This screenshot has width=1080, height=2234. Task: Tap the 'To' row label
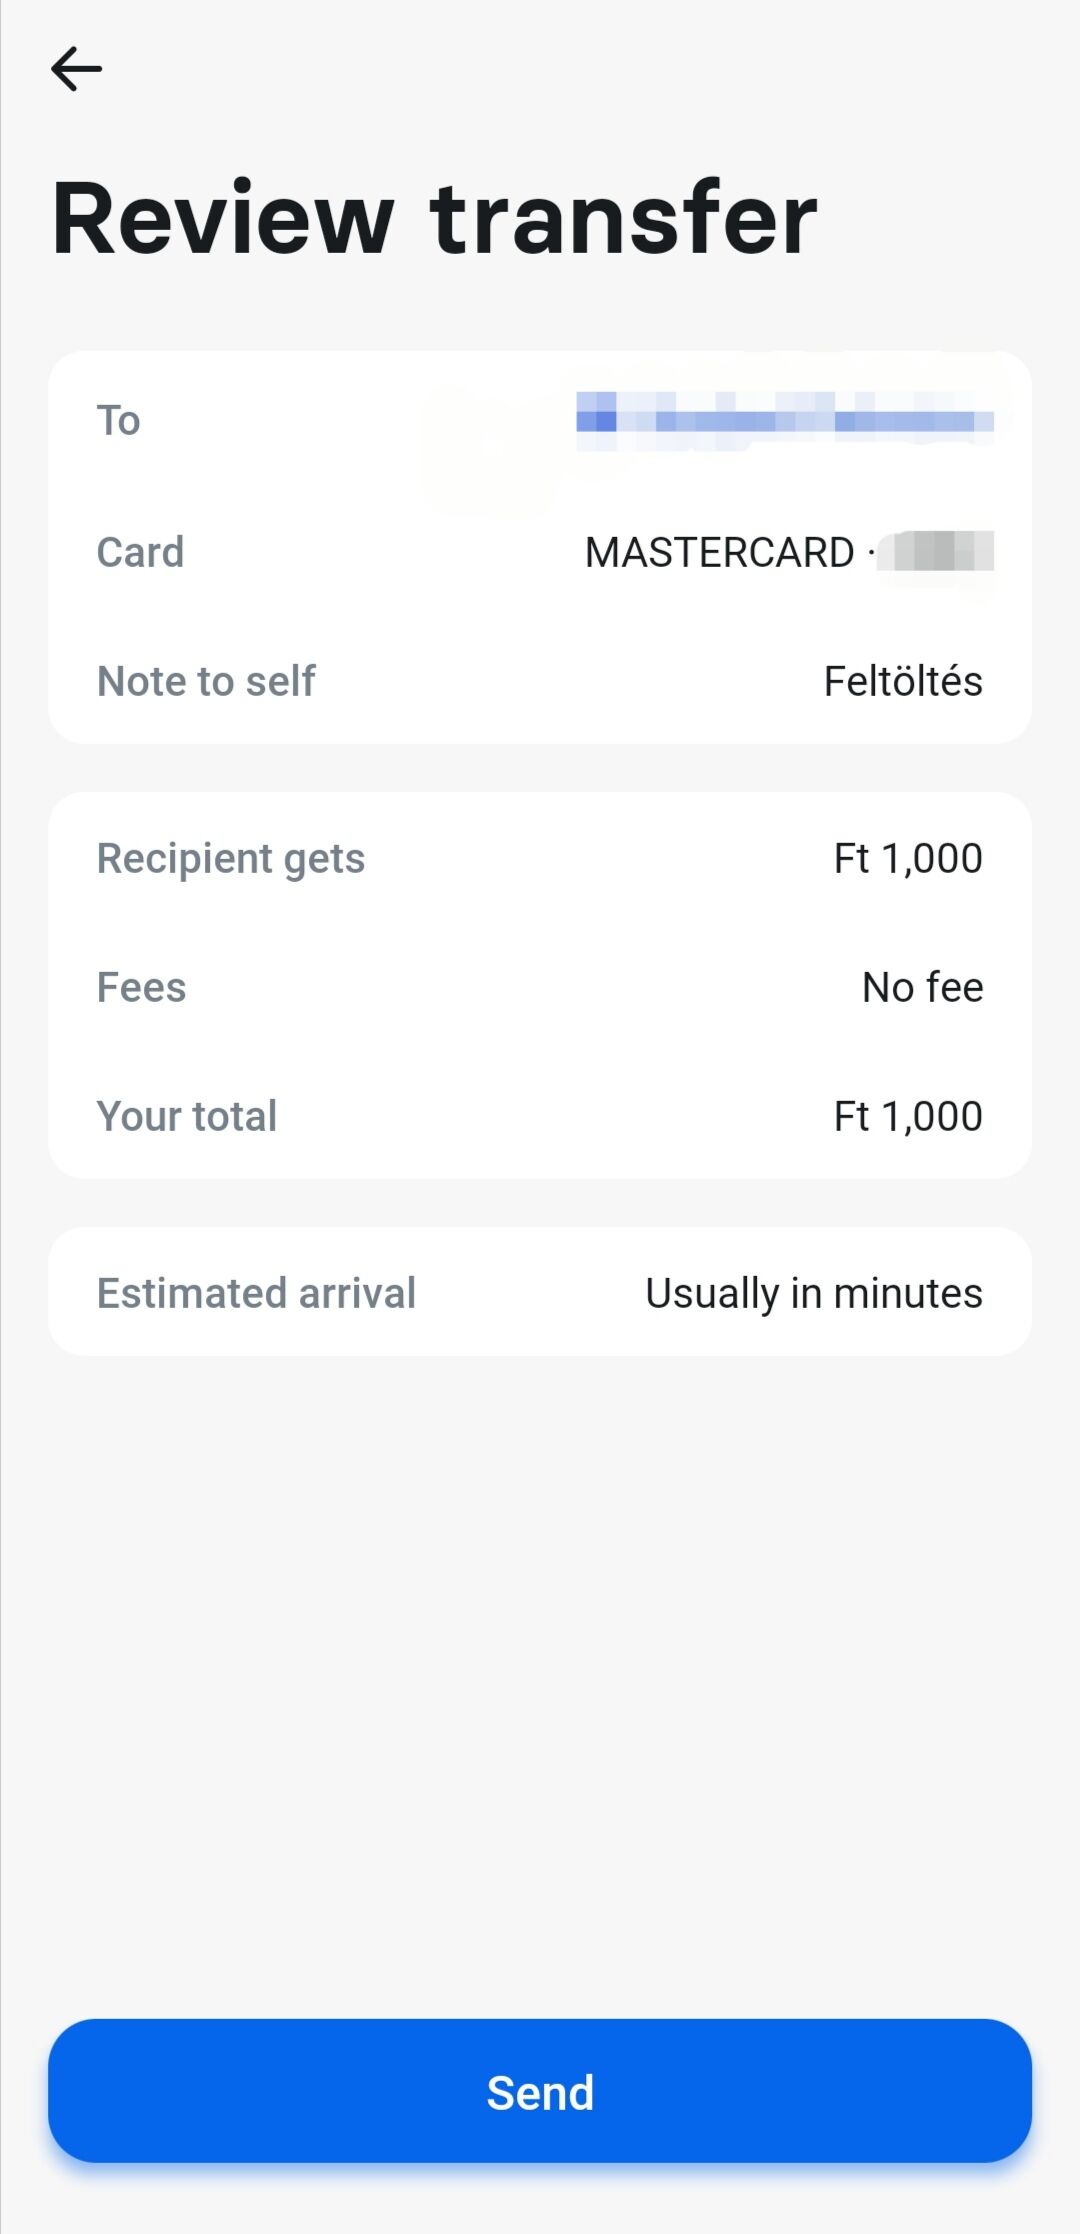pos(118,420)
